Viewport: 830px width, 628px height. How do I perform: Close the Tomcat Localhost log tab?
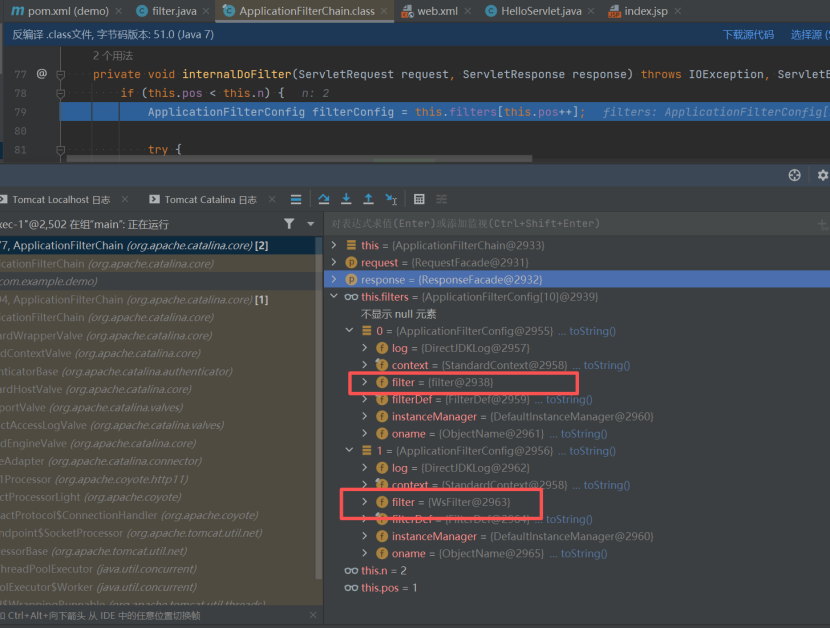[125, 199]
